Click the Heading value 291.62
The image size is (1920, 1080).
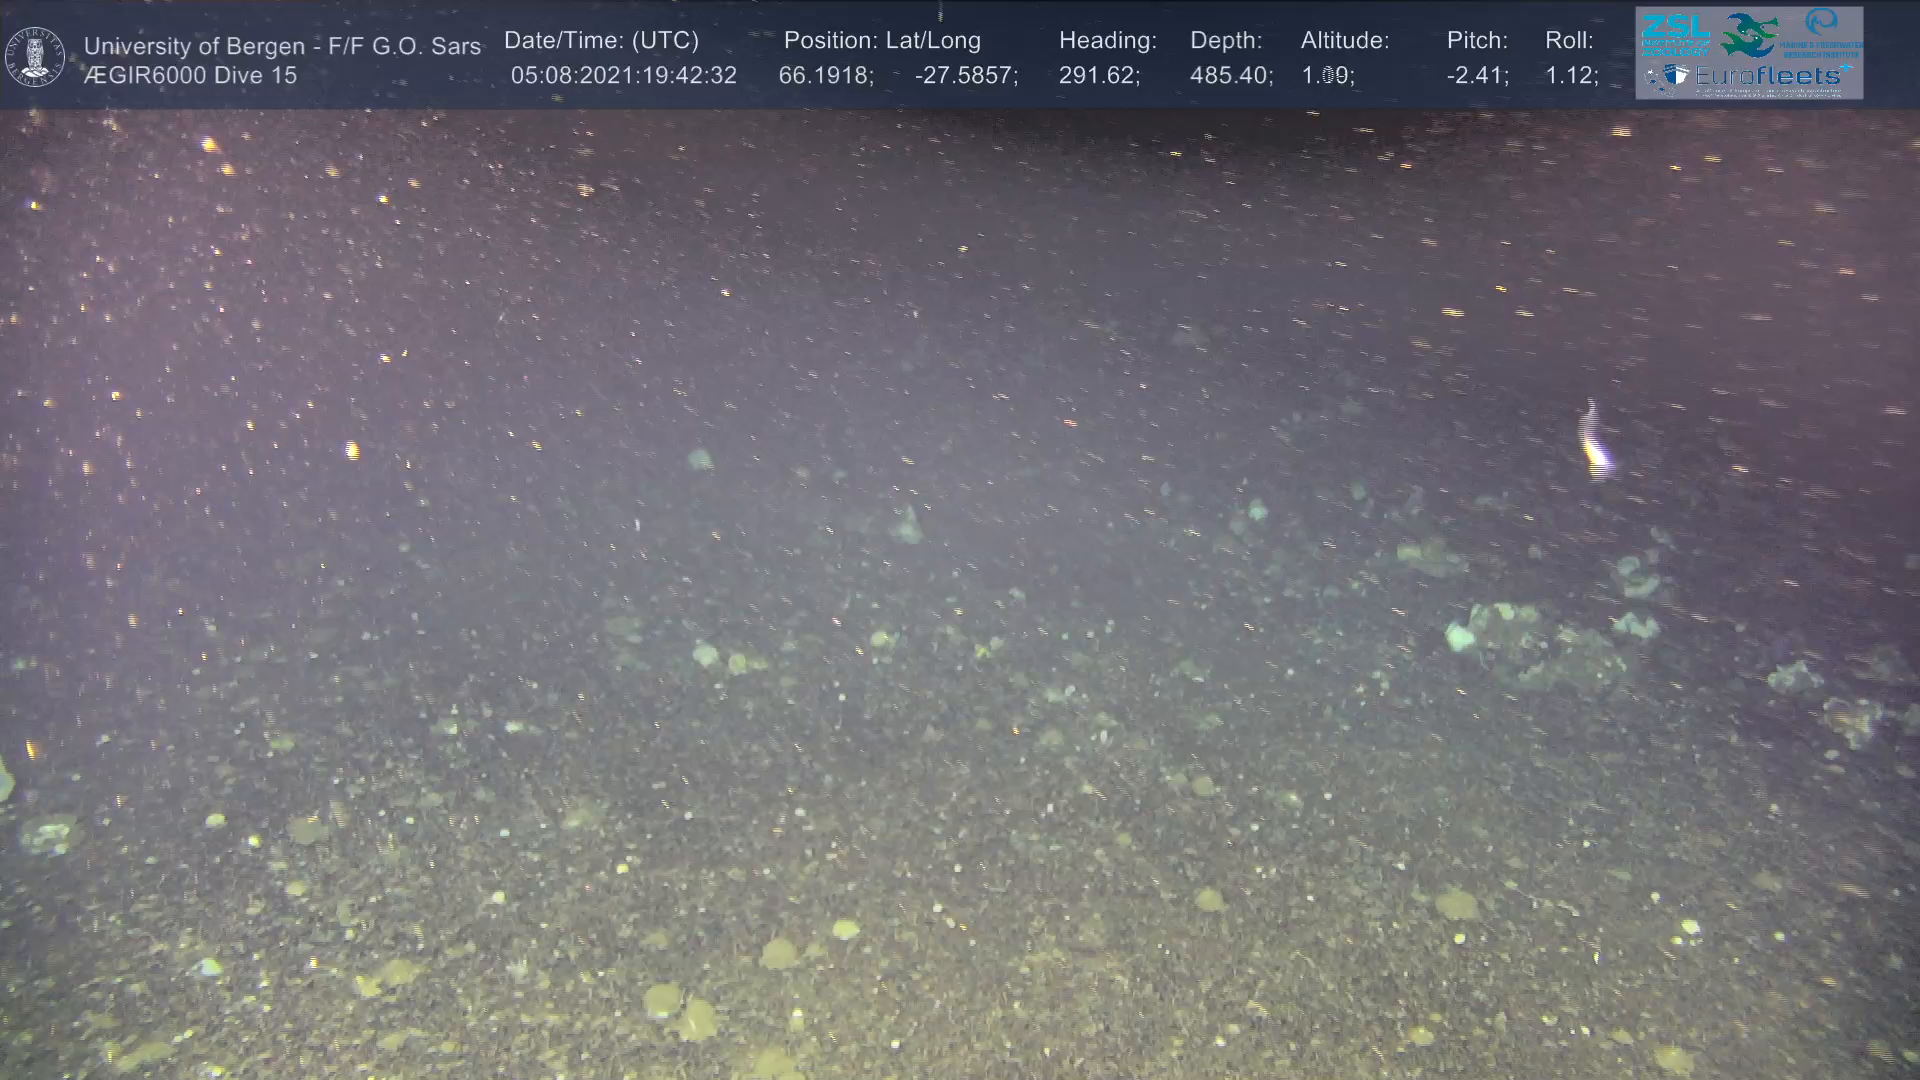[1098, 76]
